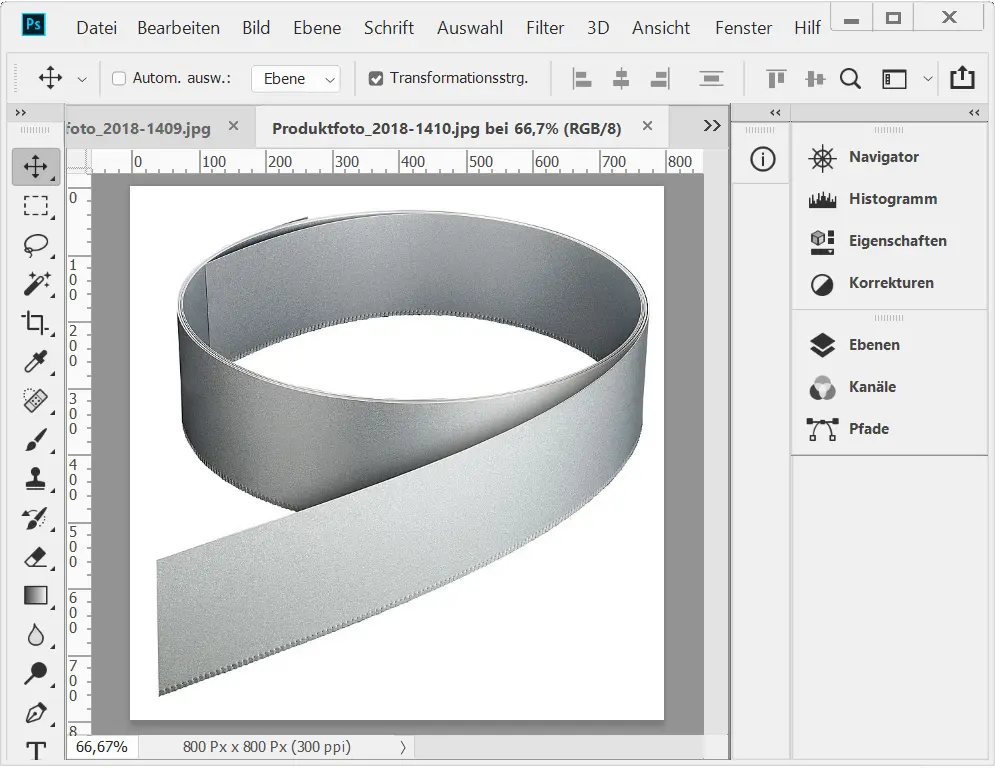The height and width of the screenshot is (768, 995).
Task: Select the Lasso tool
Action: click(x=36, y=245)
